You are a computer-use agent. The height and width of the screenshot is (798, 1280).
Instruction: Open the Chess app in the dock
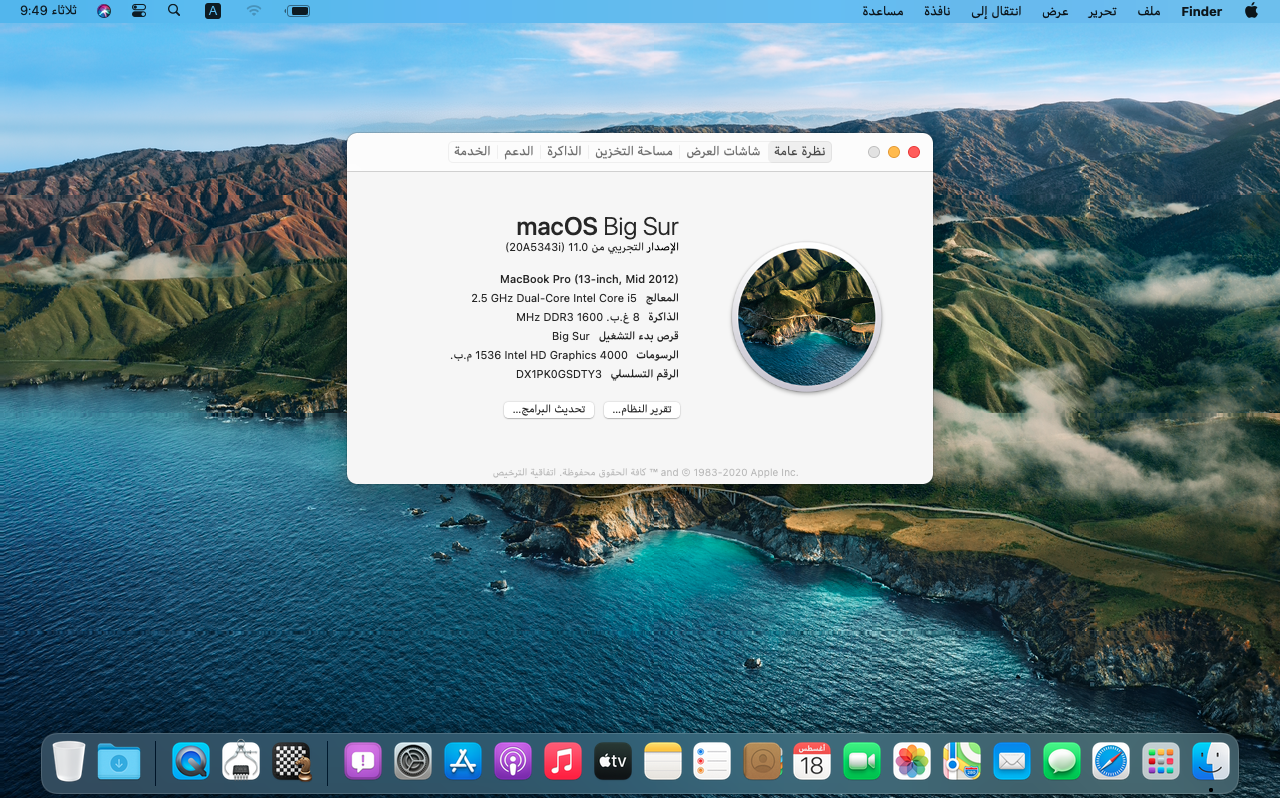point(292,761)
